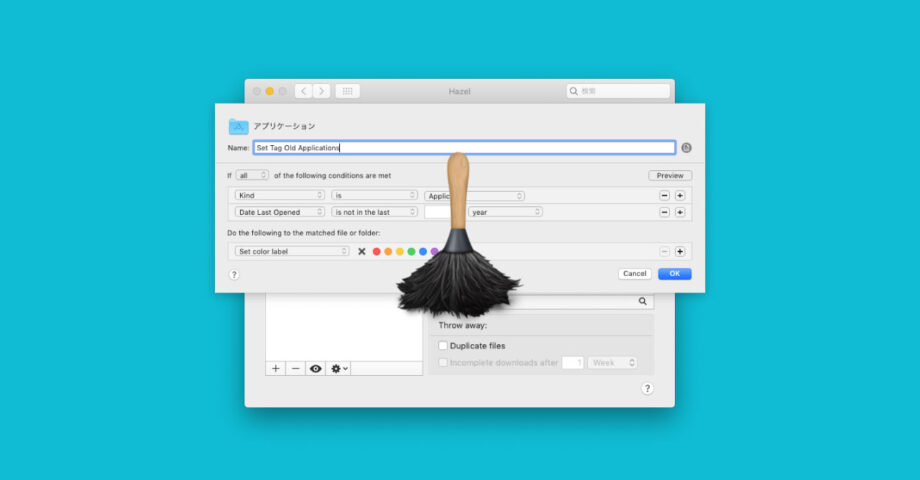Open the rule dialog help button

pos(234,274)
